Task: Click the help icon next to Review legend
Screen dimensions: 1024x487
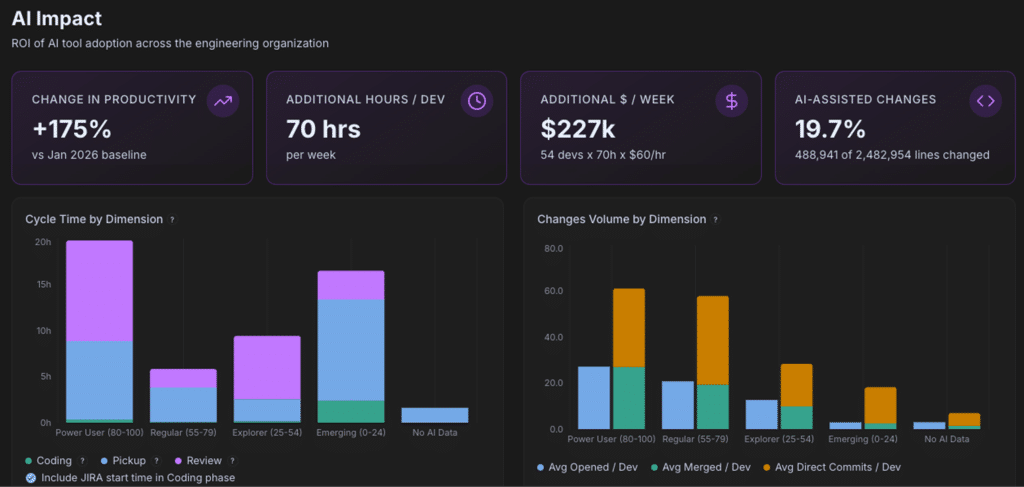Action: pyautogui.click(x=232, y=461)
